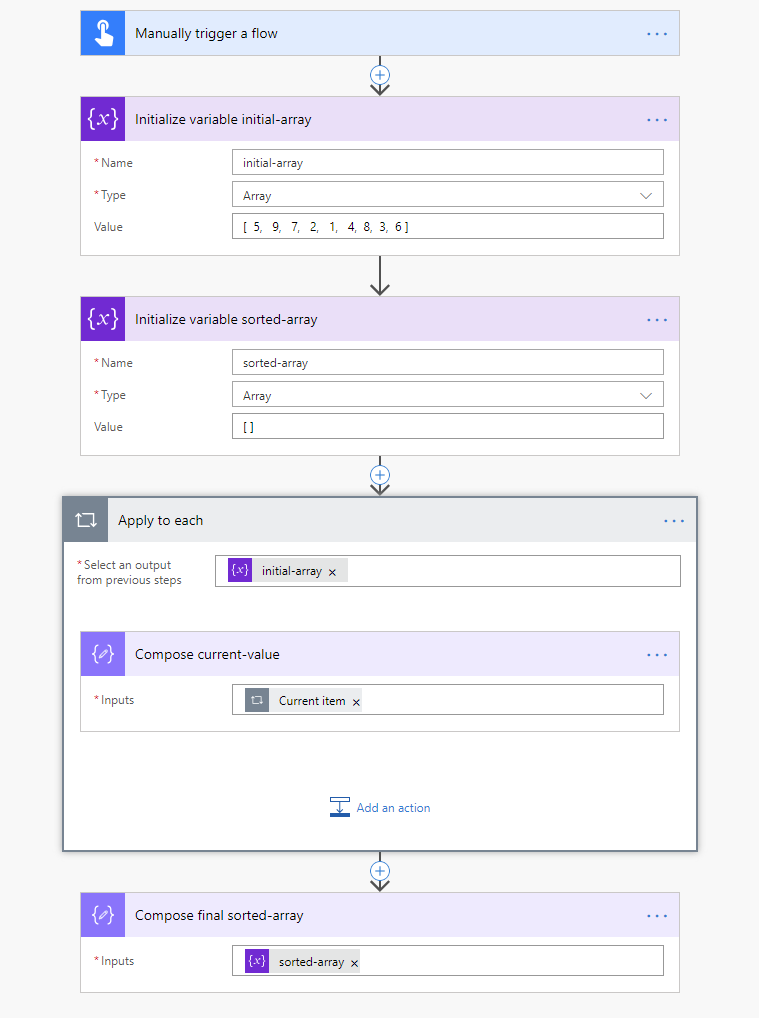Open Type dropdown for initial-array variable
Image resolution: width=759 pixels, height=1018 pixels.
point(646,195)
